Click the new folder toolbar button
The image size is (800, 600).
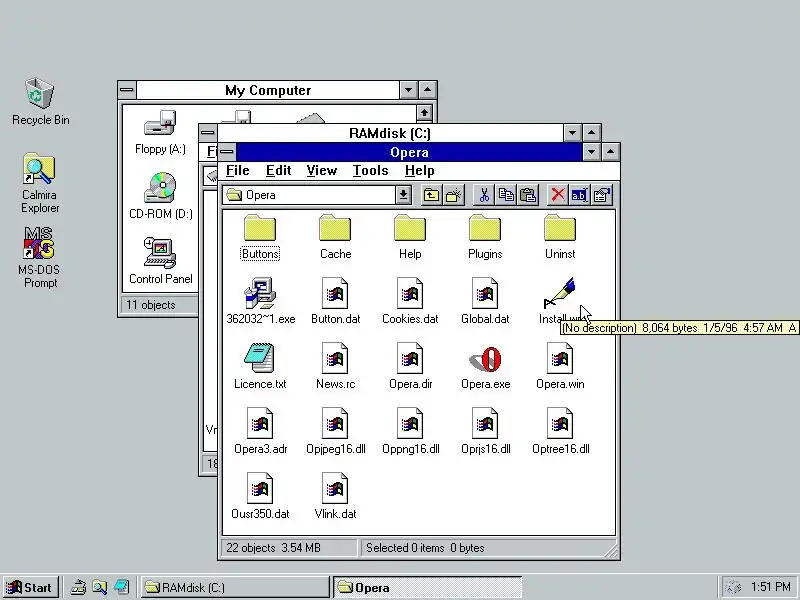point(454,195)
